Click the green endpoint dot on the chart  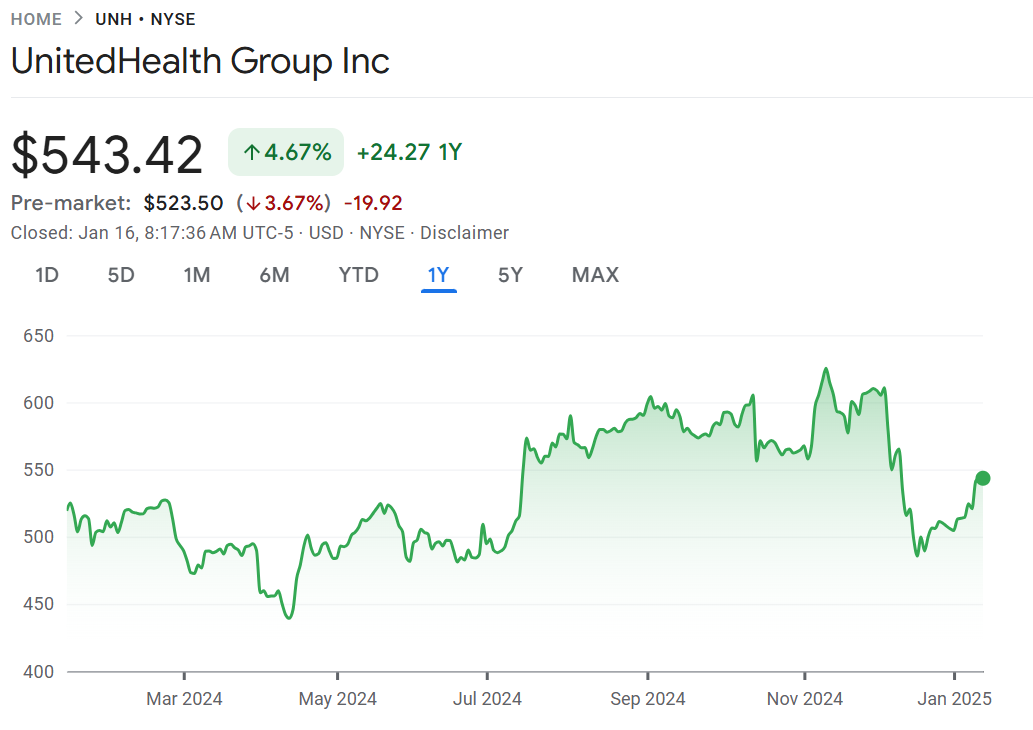click(983, 478)
